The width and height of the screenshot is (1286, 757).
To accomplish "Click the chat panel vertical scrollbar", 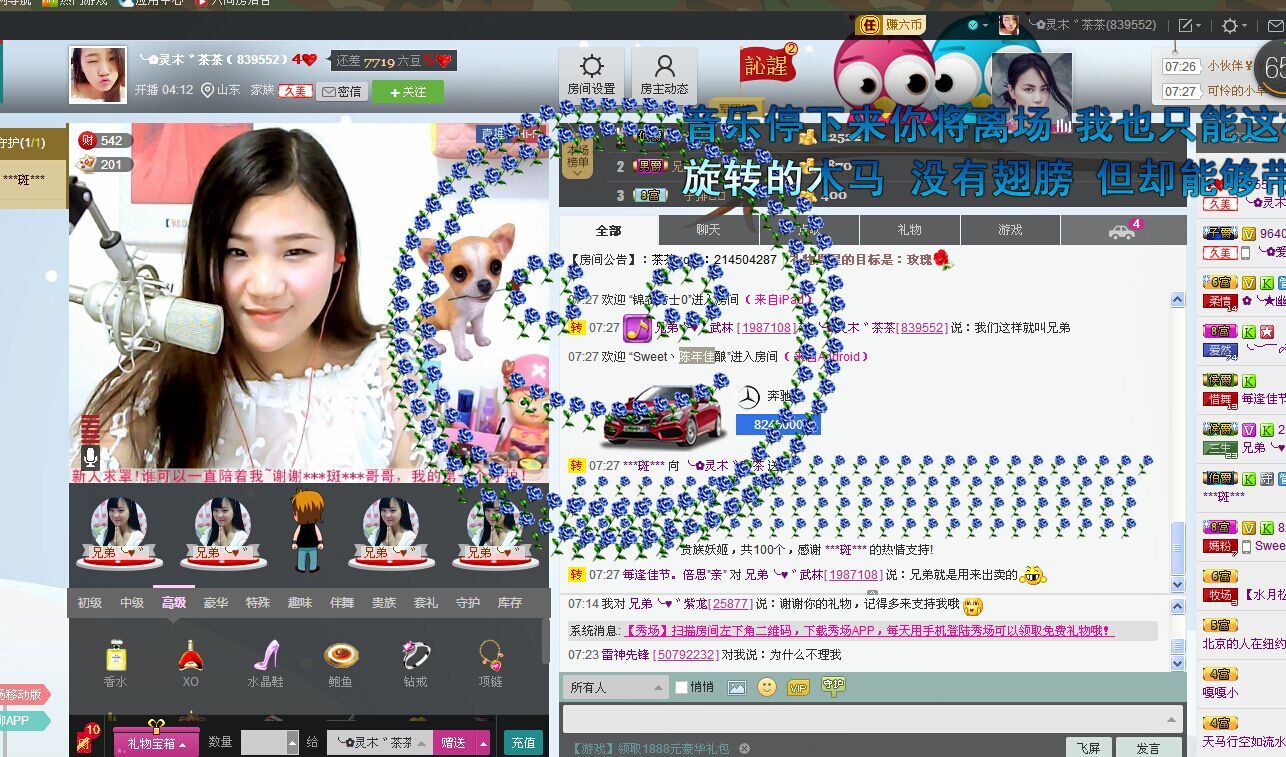I will (x=1178, y=440).
